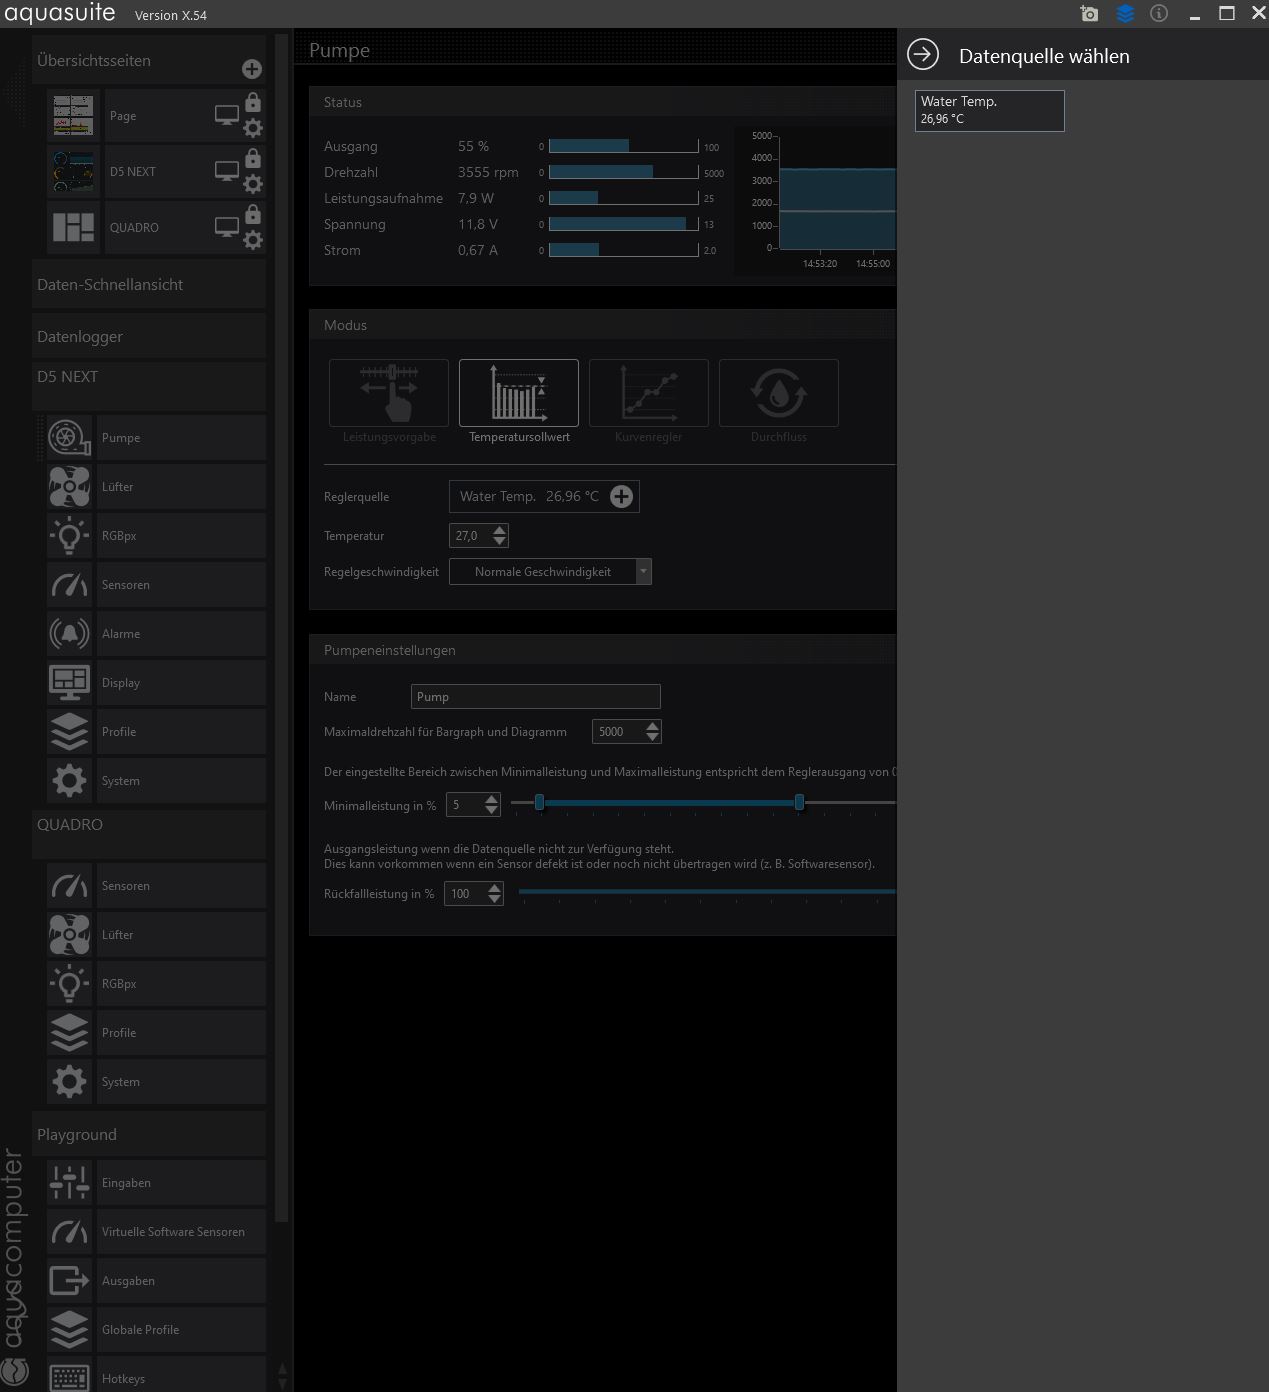Click the right Maximalleistung slider handle

799,802
